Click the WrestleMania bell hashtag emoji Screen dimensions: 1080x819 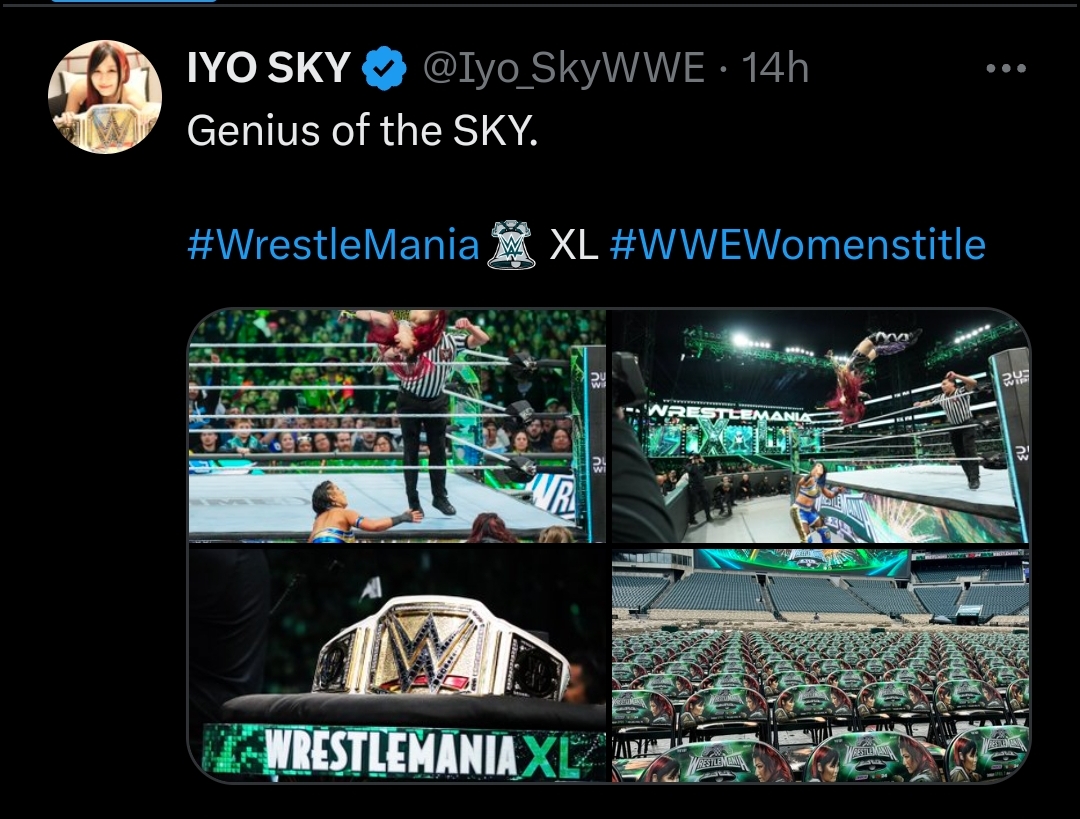click(x=514, y=245)
